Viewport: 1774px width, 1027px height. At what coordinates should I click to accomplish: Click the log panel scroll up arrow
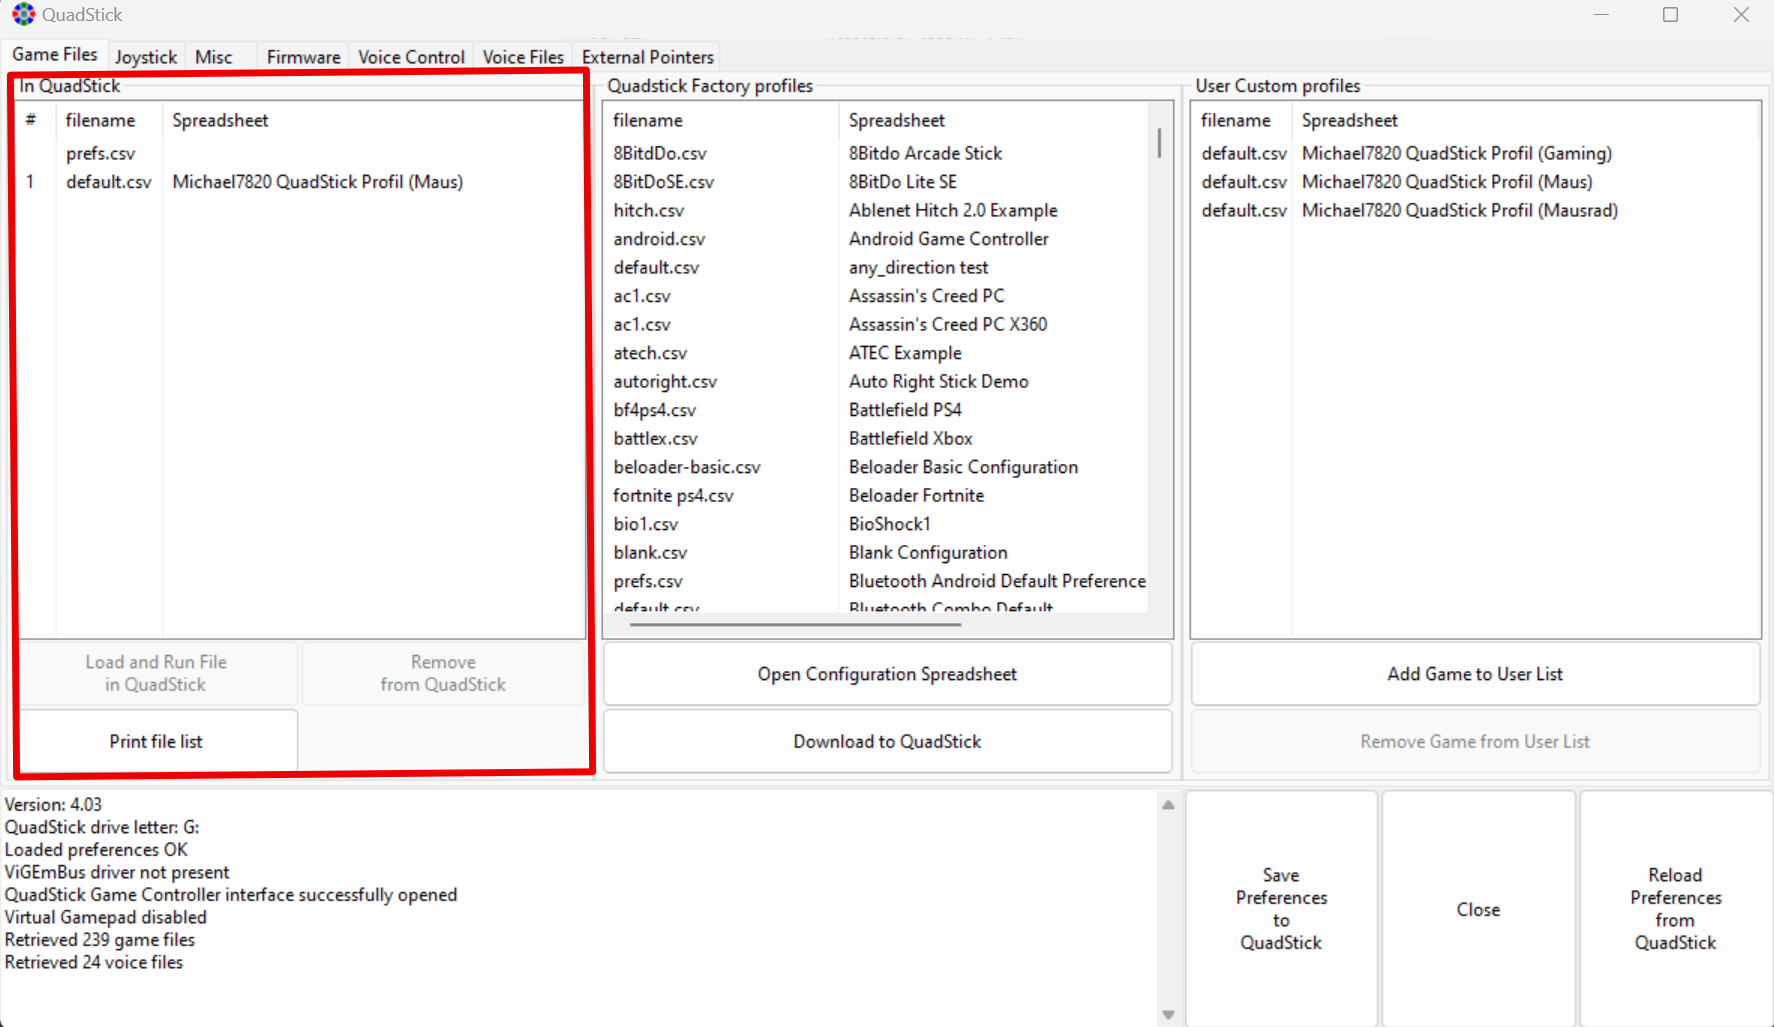pyautogui.click(x=1168, y=805)
